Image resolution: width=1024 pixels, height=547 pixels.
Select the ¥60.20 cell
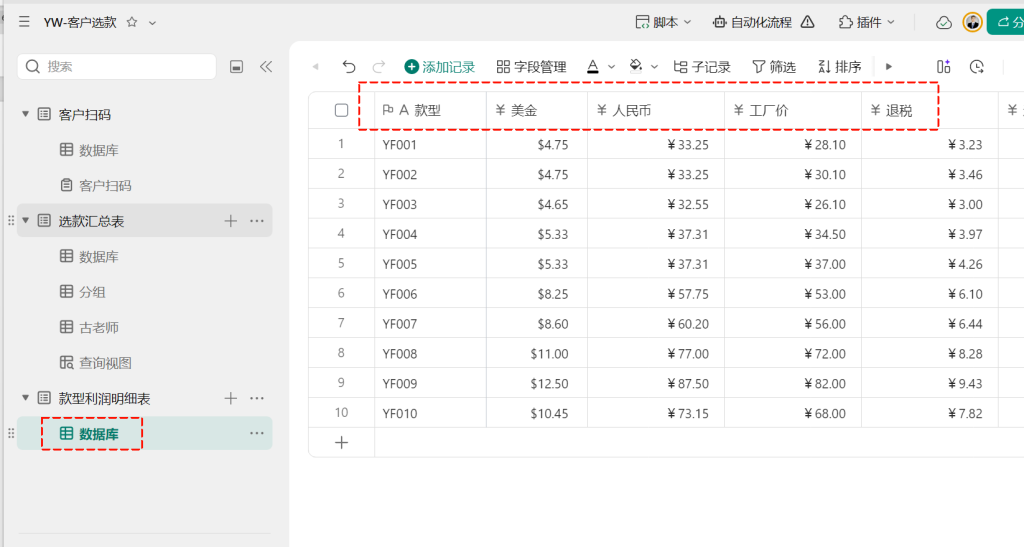(656, 324)
